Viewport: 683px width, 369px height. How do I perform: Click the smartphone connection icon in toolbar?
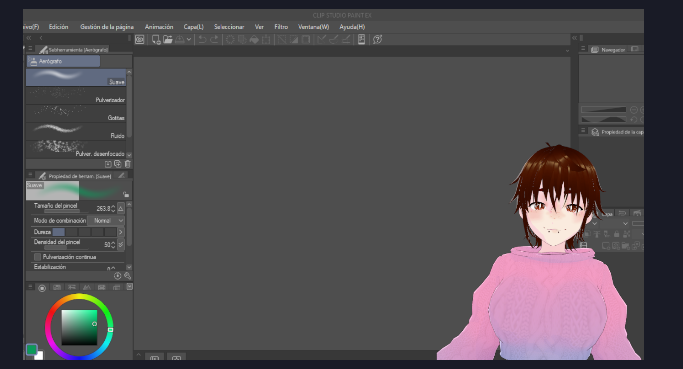pos(361,40)
